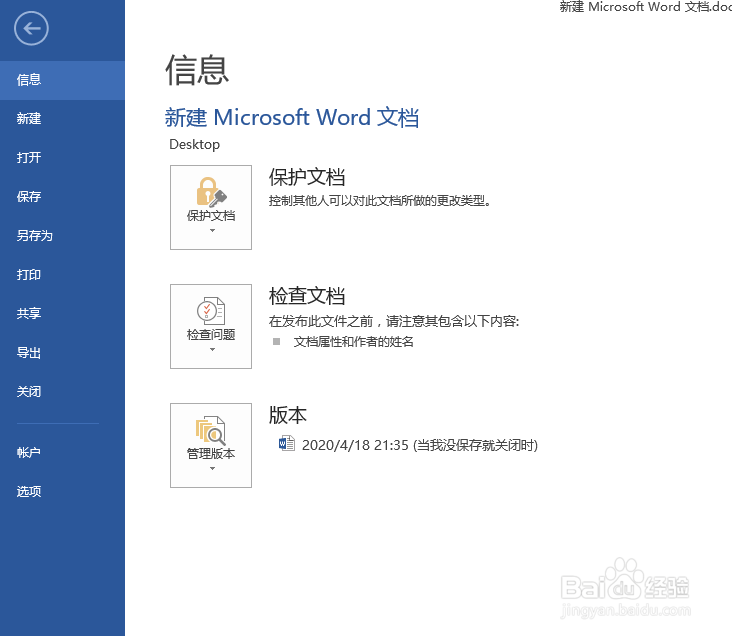The image size is (732, 636).
Task: Go to 打印 in the sidebar
Action: [x=63, y=275]
